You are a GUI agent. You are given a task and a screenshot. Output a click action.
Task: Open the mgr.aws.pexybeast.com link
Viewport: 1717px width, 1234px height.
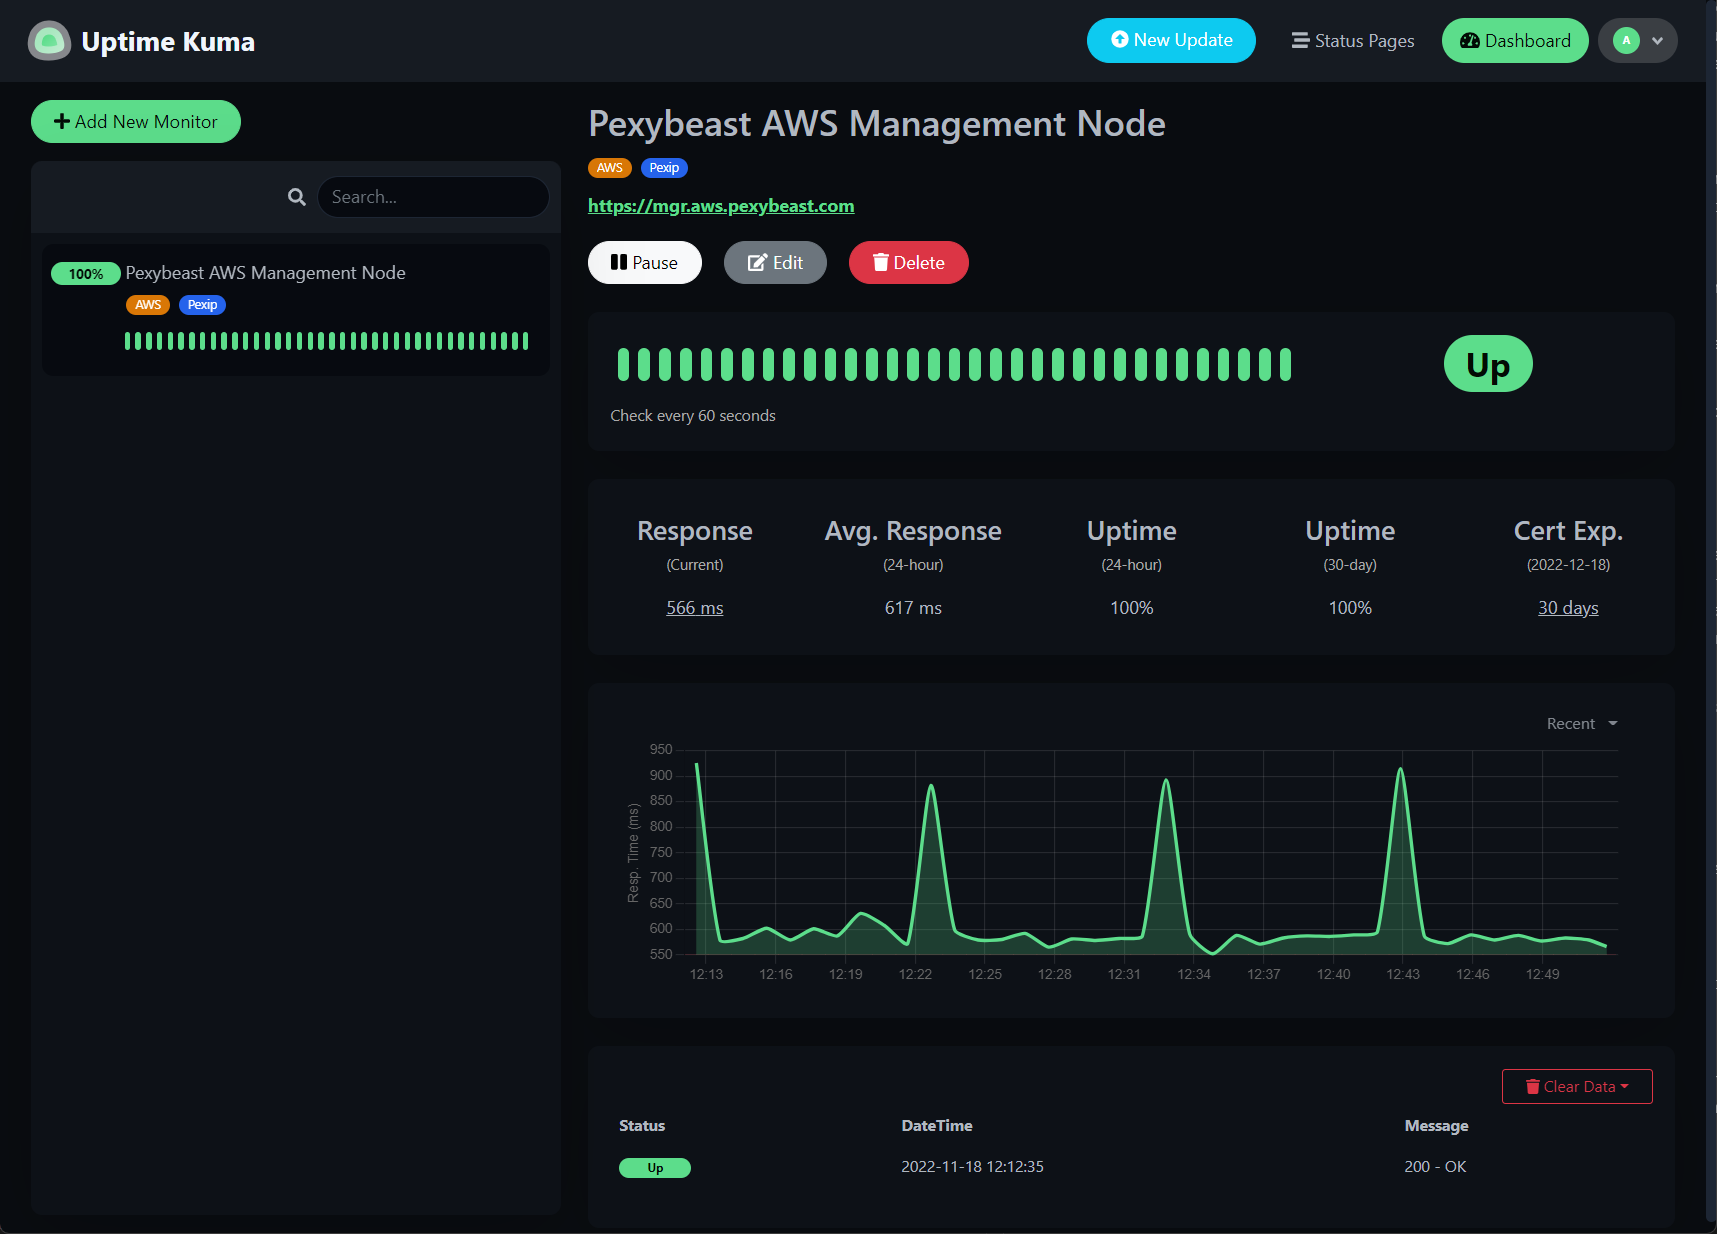(x=721, y=206)
